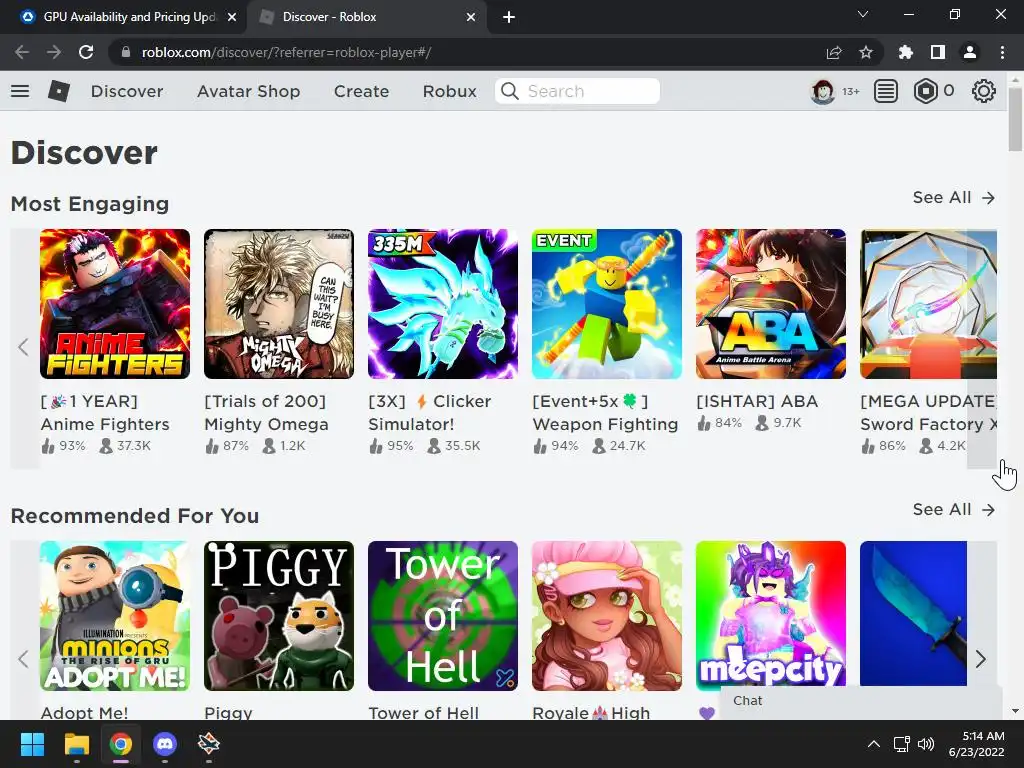Click See All for Recommended For You
The image size is (1024, 768).
point(953,510)
